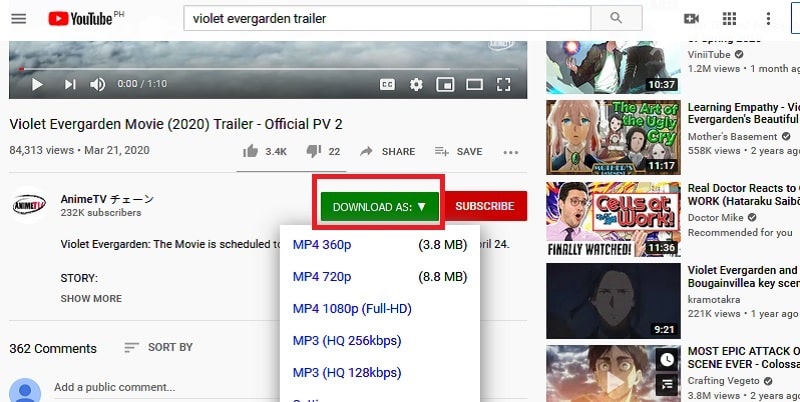The height and width of the screenshot is (402, 800).
Task: Open the player settings gear
Action: point(416,85)
